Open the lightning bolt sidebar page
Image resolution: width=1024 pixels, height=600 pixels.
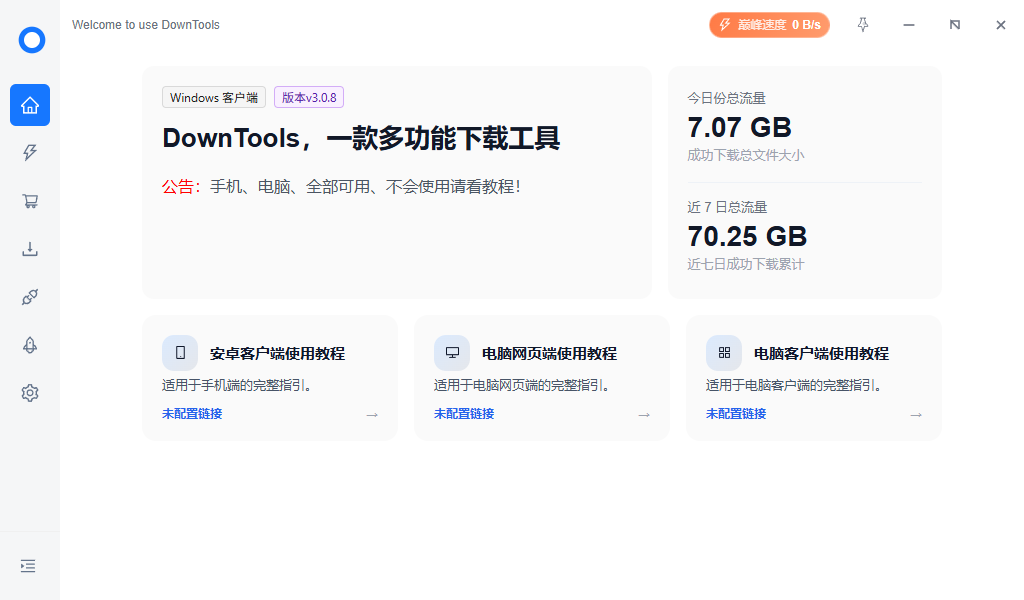pos(30,153)
